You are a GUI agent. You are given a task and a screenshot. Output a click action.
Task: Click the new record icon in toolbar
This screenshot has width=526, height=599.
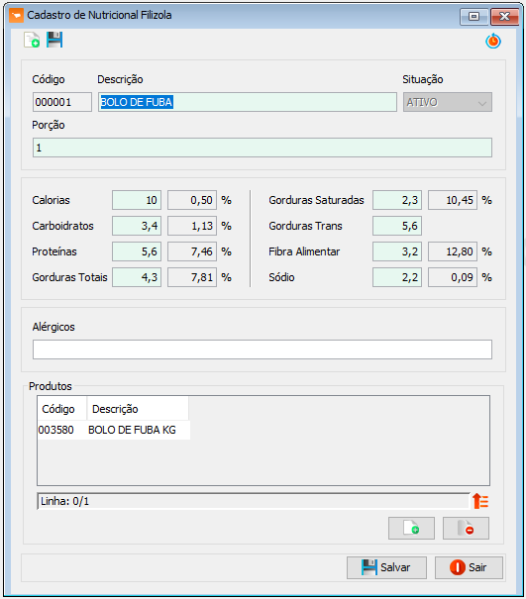pos(32,40)
